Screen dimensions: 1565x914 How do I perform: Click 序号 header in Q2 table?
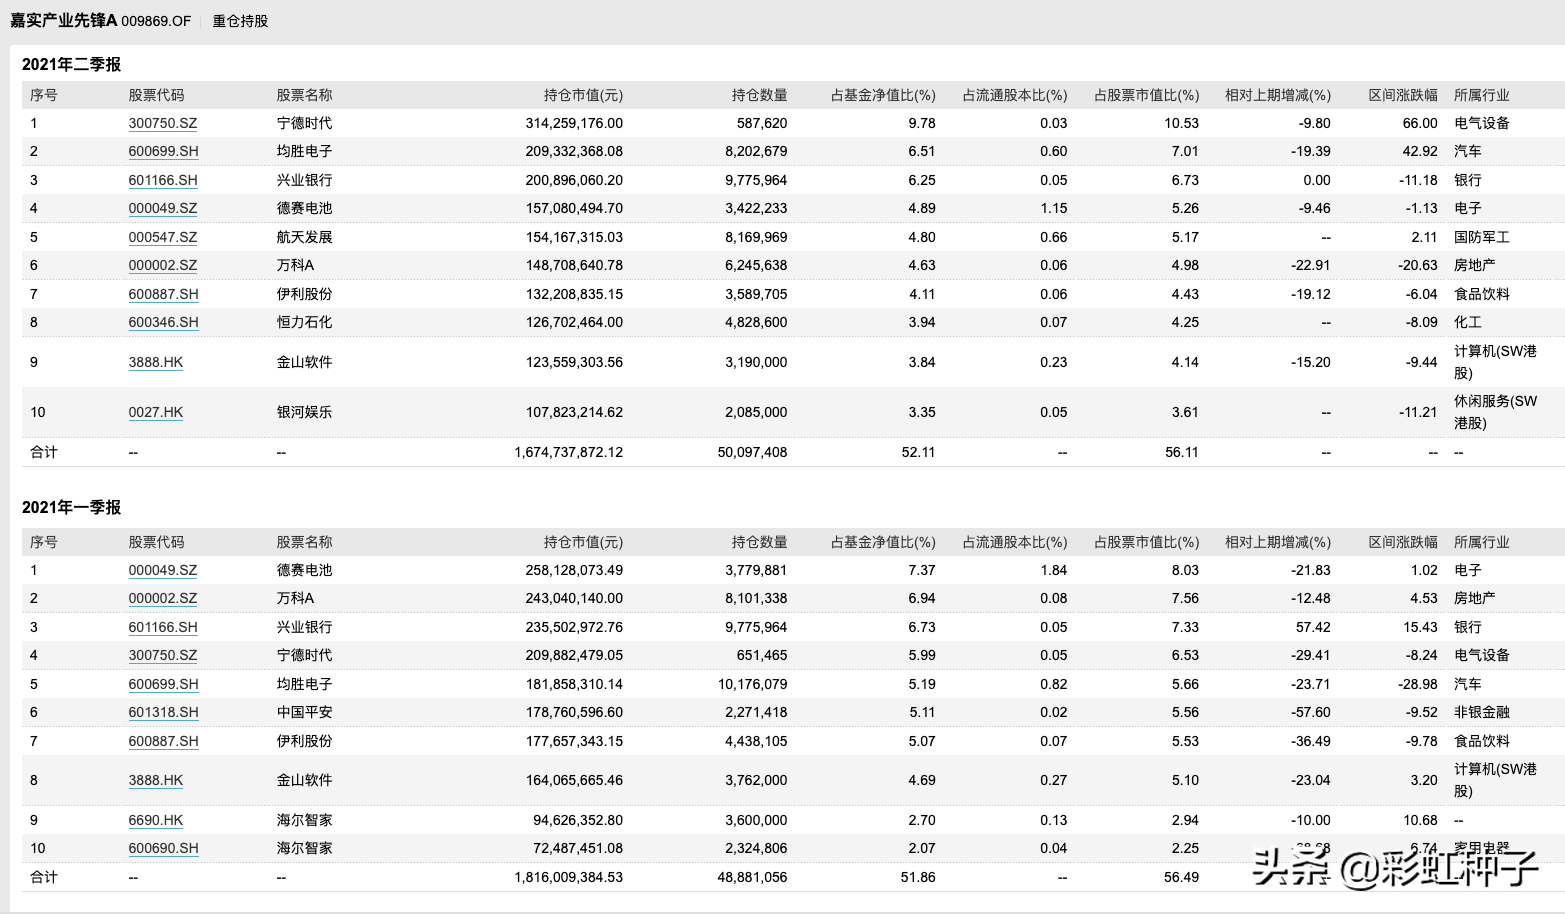pos(44,95)
